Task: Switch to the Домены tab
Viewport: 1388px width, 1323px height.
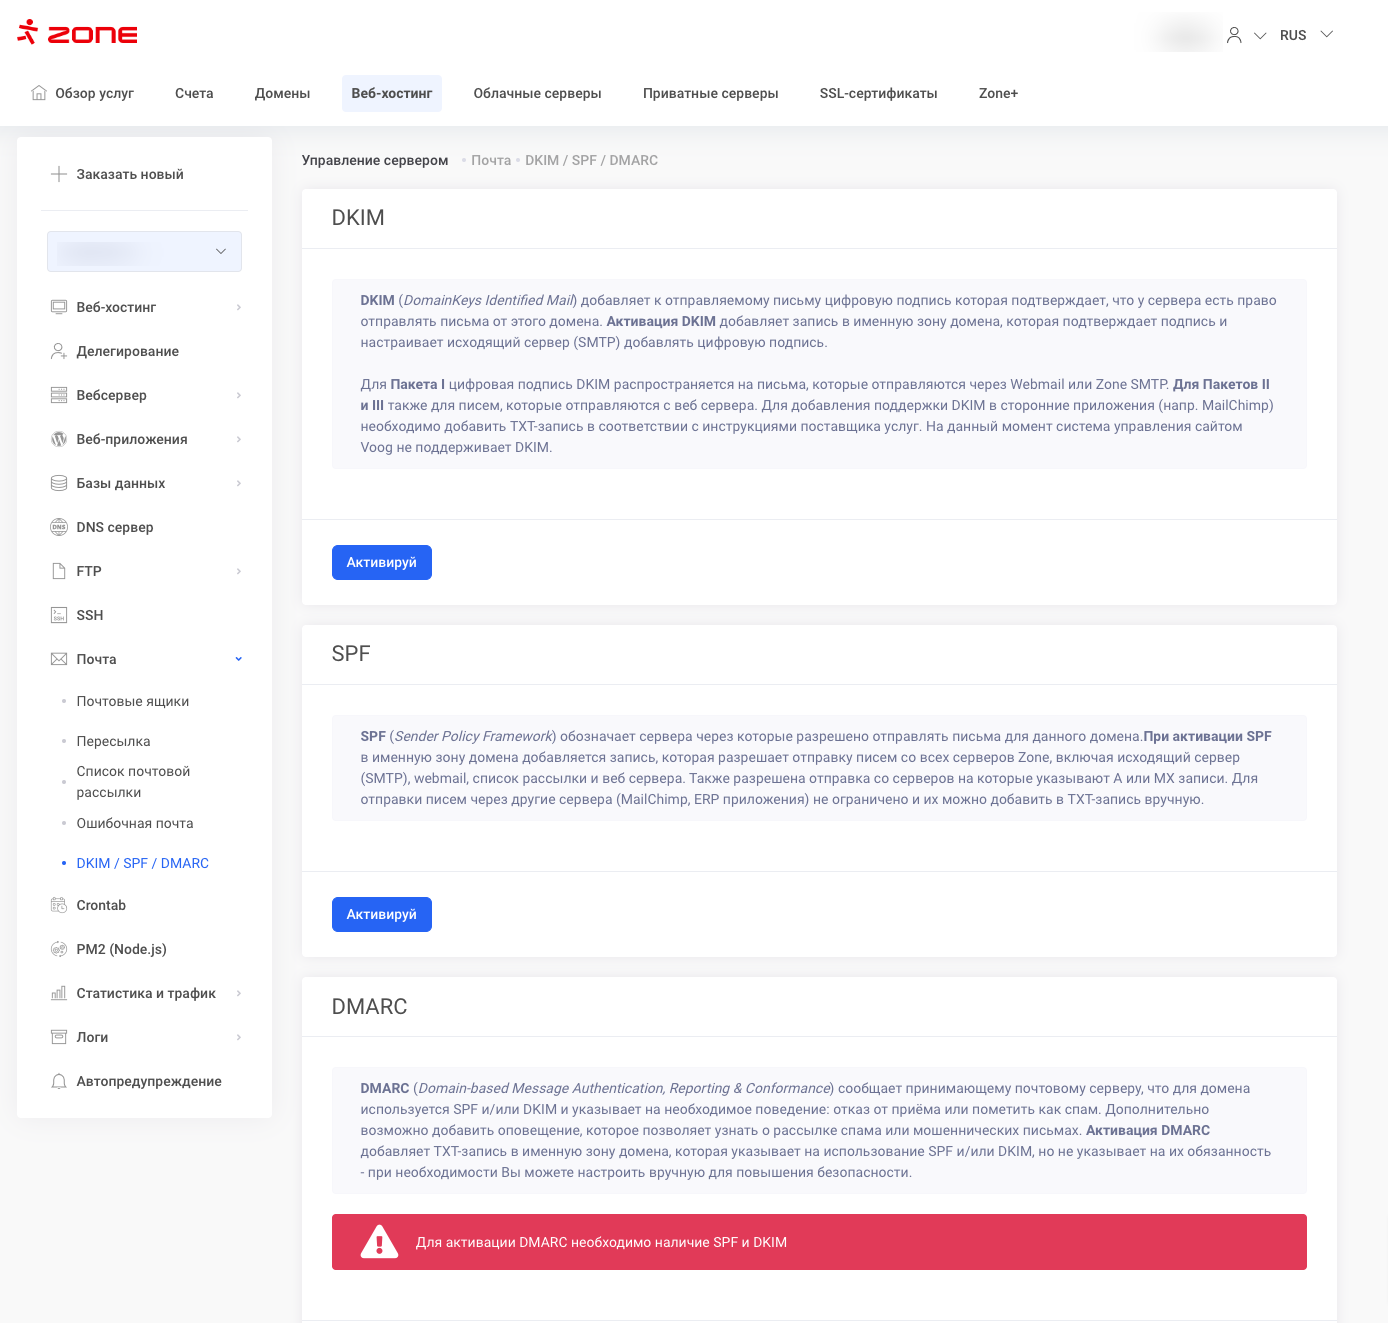Action: 282,93
